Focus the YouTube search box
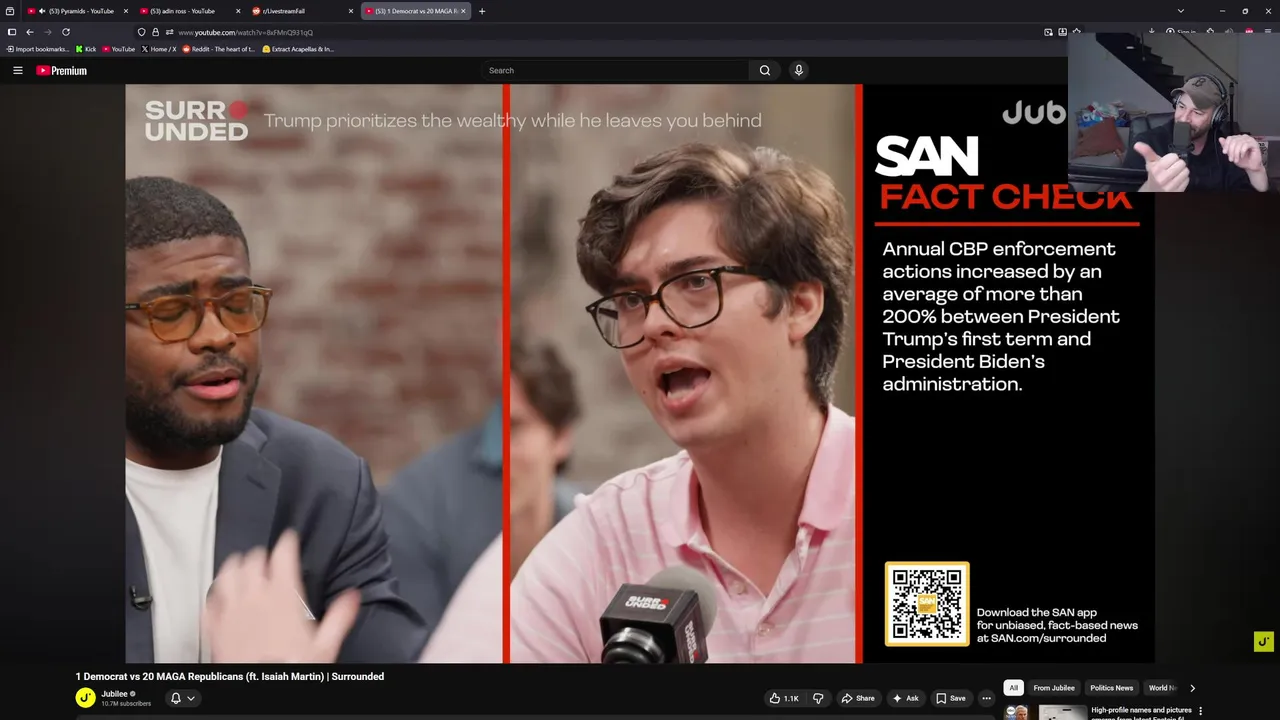 click(x=615, y=70)
